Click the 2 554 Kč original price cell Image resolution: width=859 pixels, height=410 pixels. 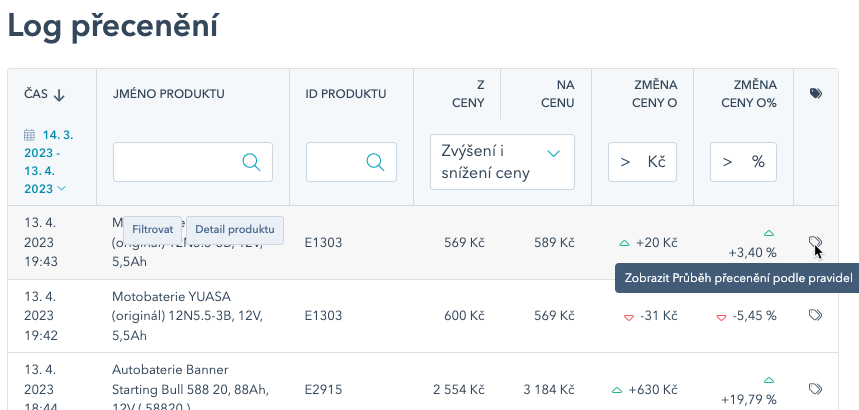459,390
